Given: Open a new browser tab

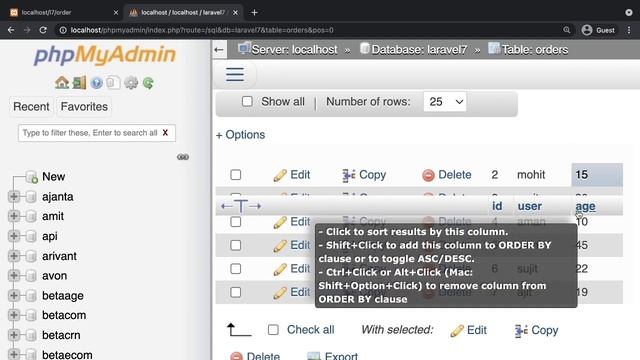Looking at the screenshot, I should click(254, 12).
